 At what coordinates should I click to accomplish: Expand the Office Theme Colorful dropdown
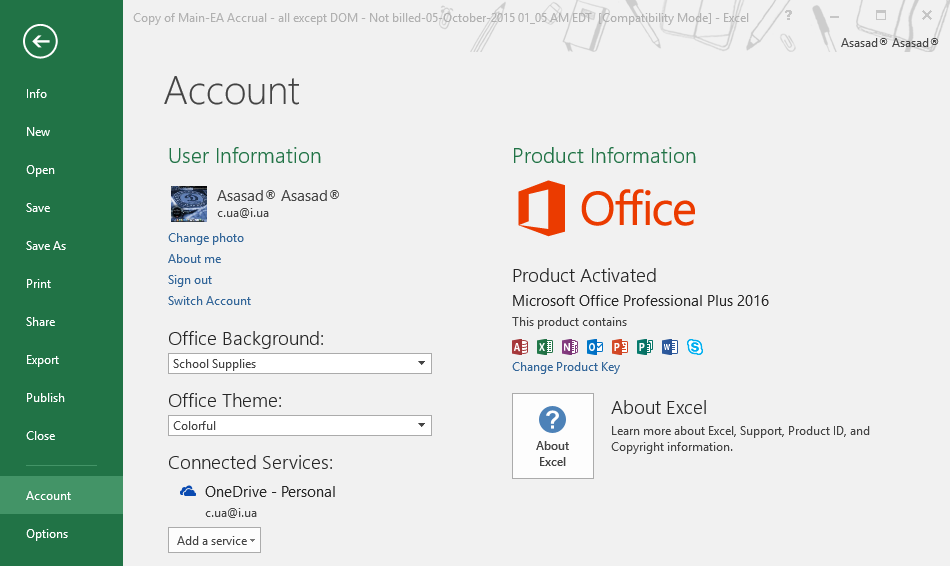(300, 425)
